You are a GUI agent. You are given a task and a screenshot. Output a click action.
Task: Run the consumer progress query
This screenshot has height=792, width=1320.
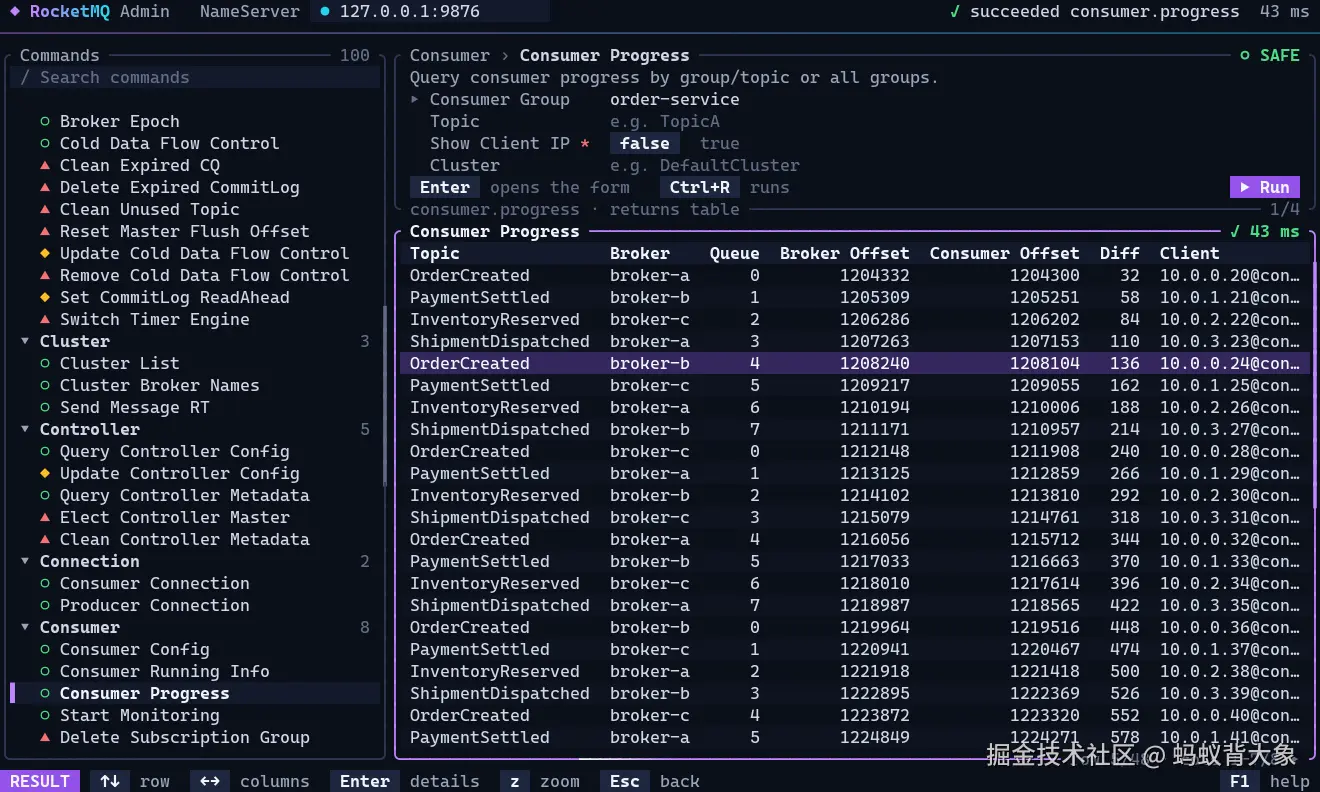(x=1265, y=187)
